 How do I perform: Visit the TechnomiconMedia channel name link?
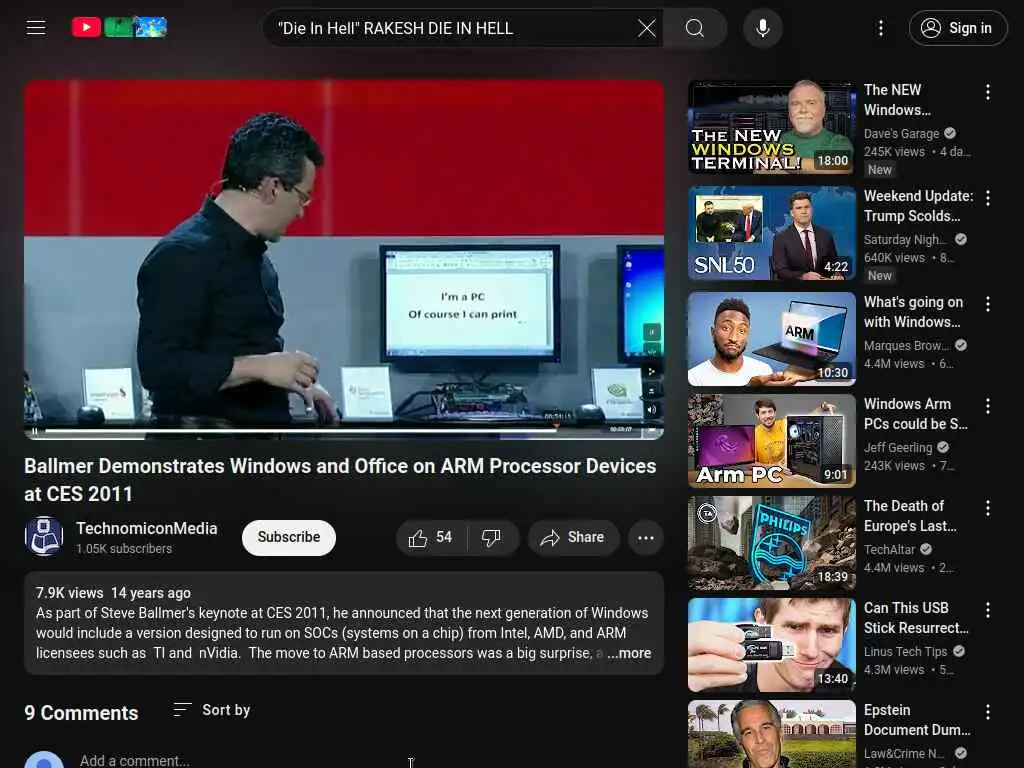click(146, 528)
